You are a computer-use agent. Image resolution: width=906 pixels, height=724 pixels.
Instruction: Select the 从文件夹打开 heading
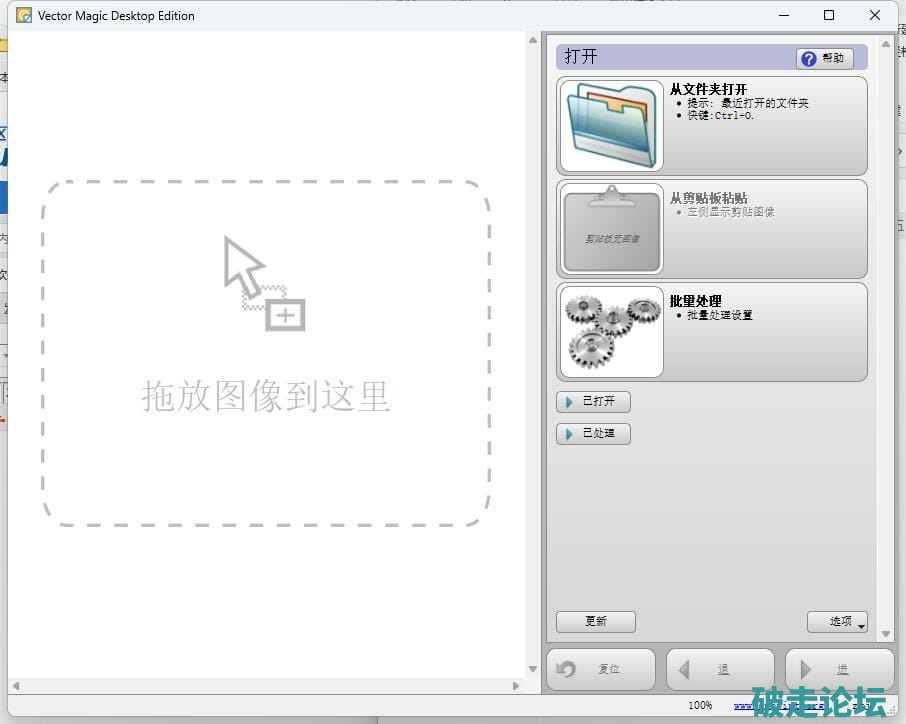pyautogui.click(x=708, y=89)
